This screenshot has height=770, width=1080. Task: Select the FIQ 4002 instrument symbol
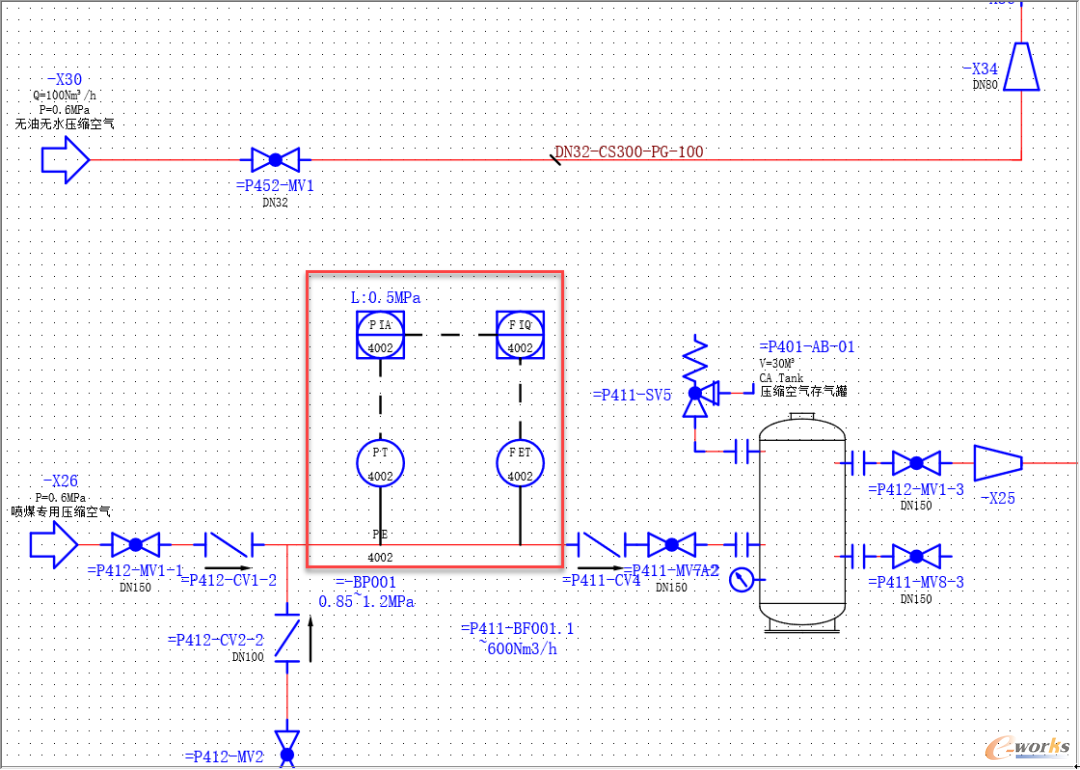click(x=521, y=335)
